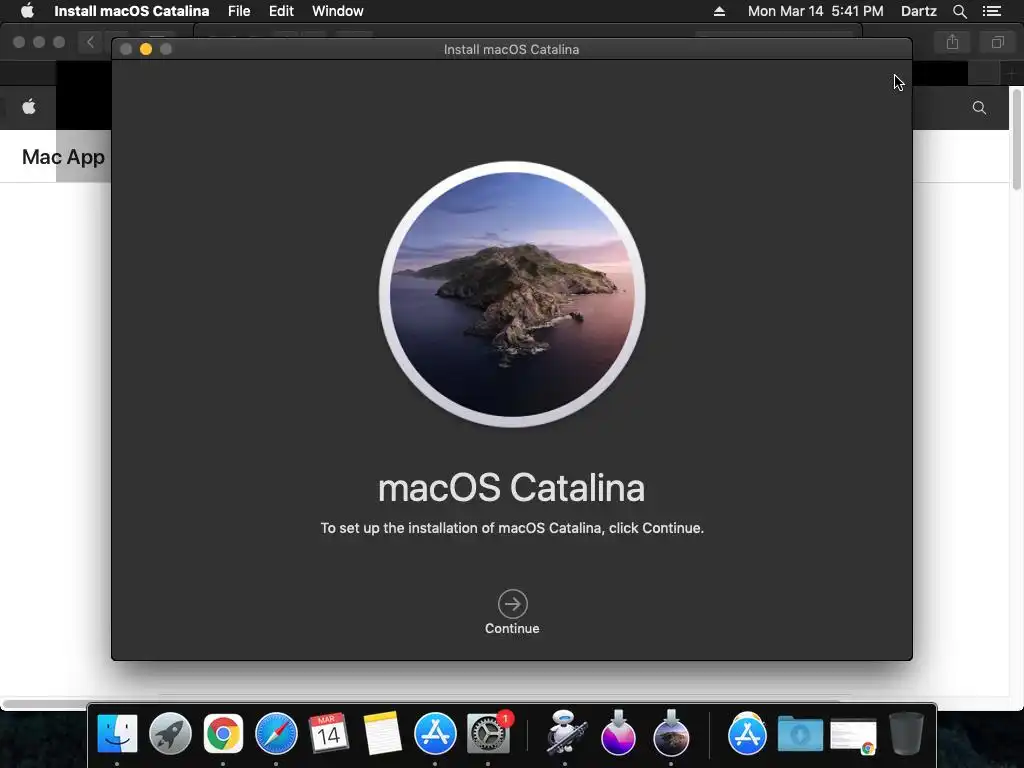Open the Install macOS Catalina app menu
This screenshot has height=768, width=1024.
131,11
